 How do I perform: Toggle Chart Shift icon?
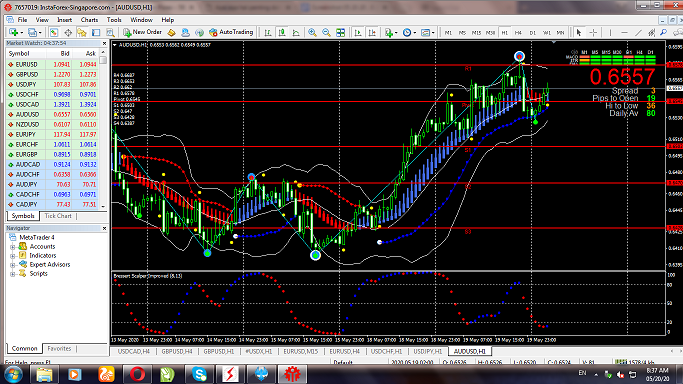tap(372, 32)
